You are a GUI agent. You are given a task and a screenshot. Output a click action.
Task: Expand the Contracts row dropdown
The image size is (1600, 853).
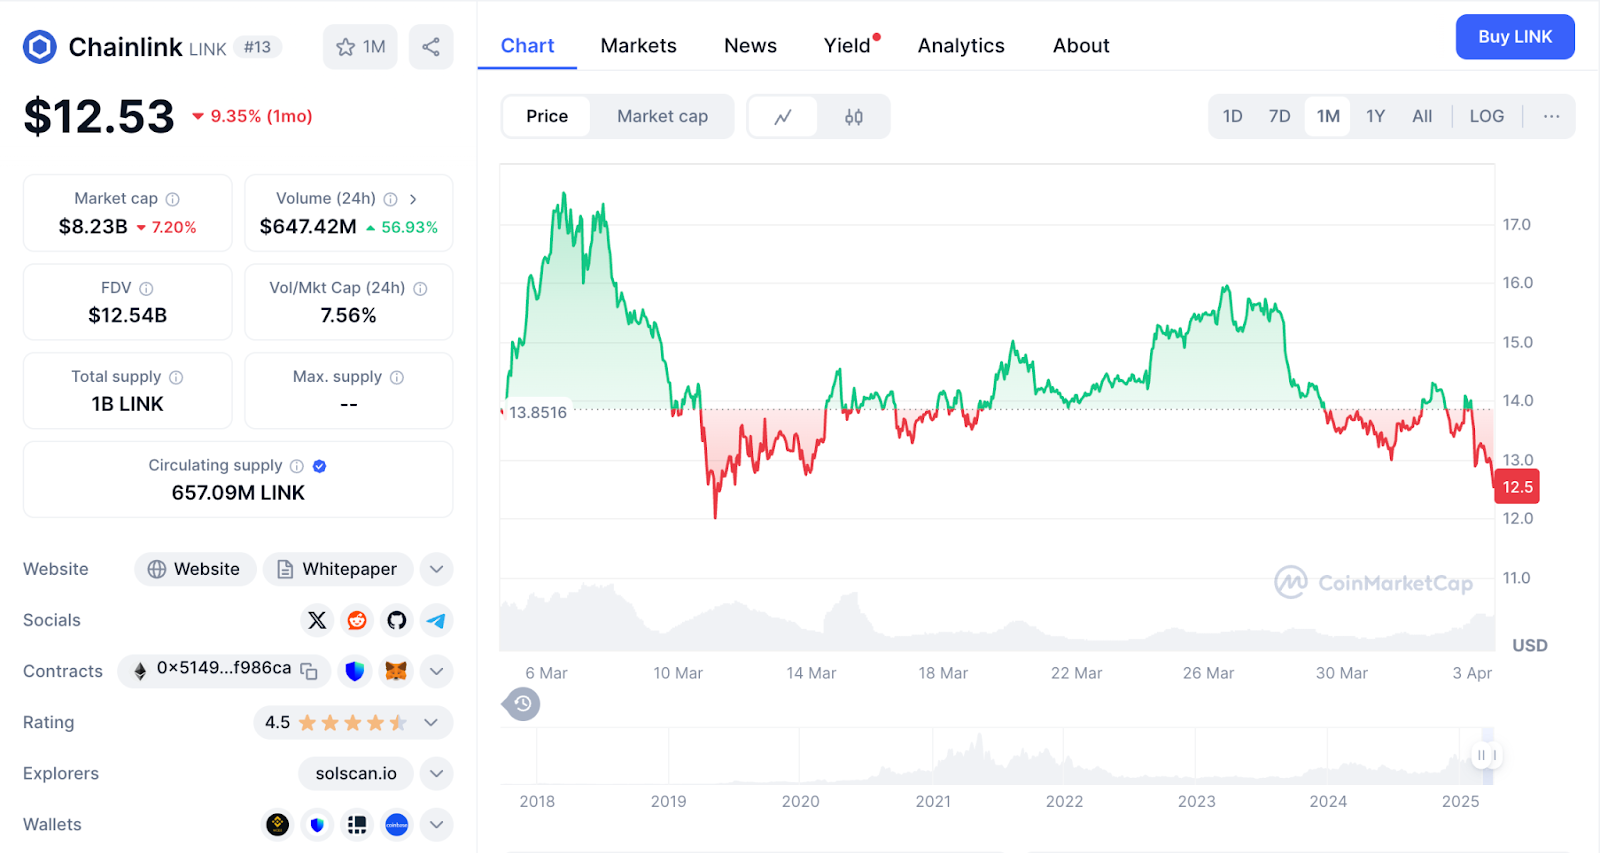pos(436,671)
